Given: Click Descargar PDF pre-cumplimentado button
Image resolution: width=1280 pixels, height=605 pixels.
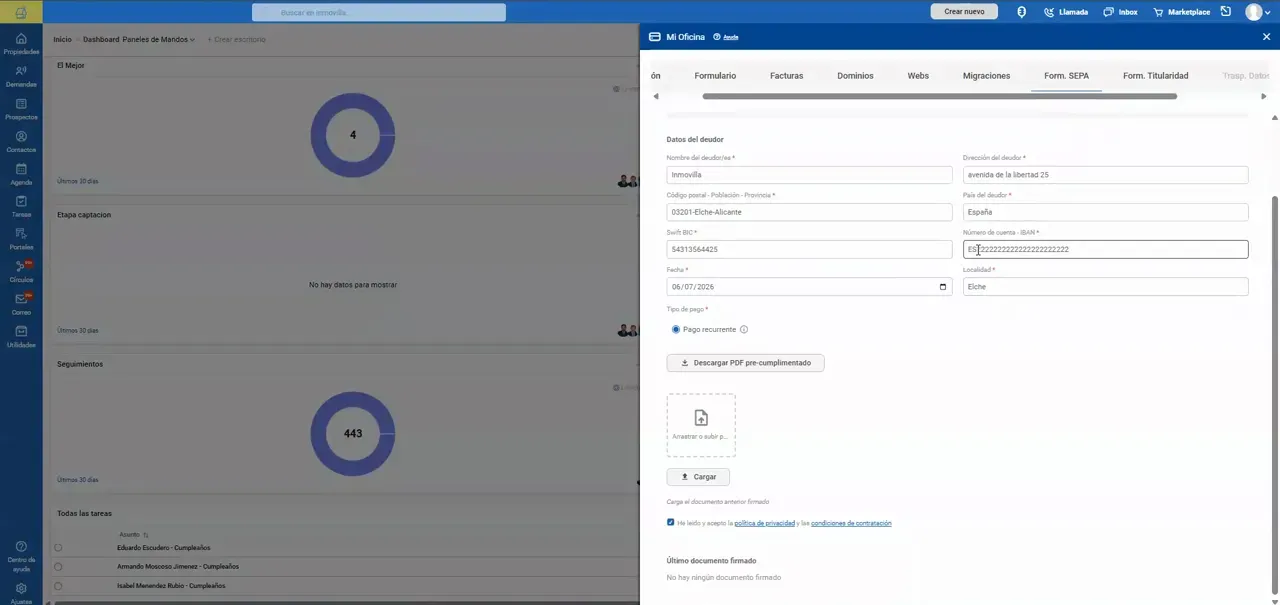Looking at the screenshot, I should pos(745,363).
